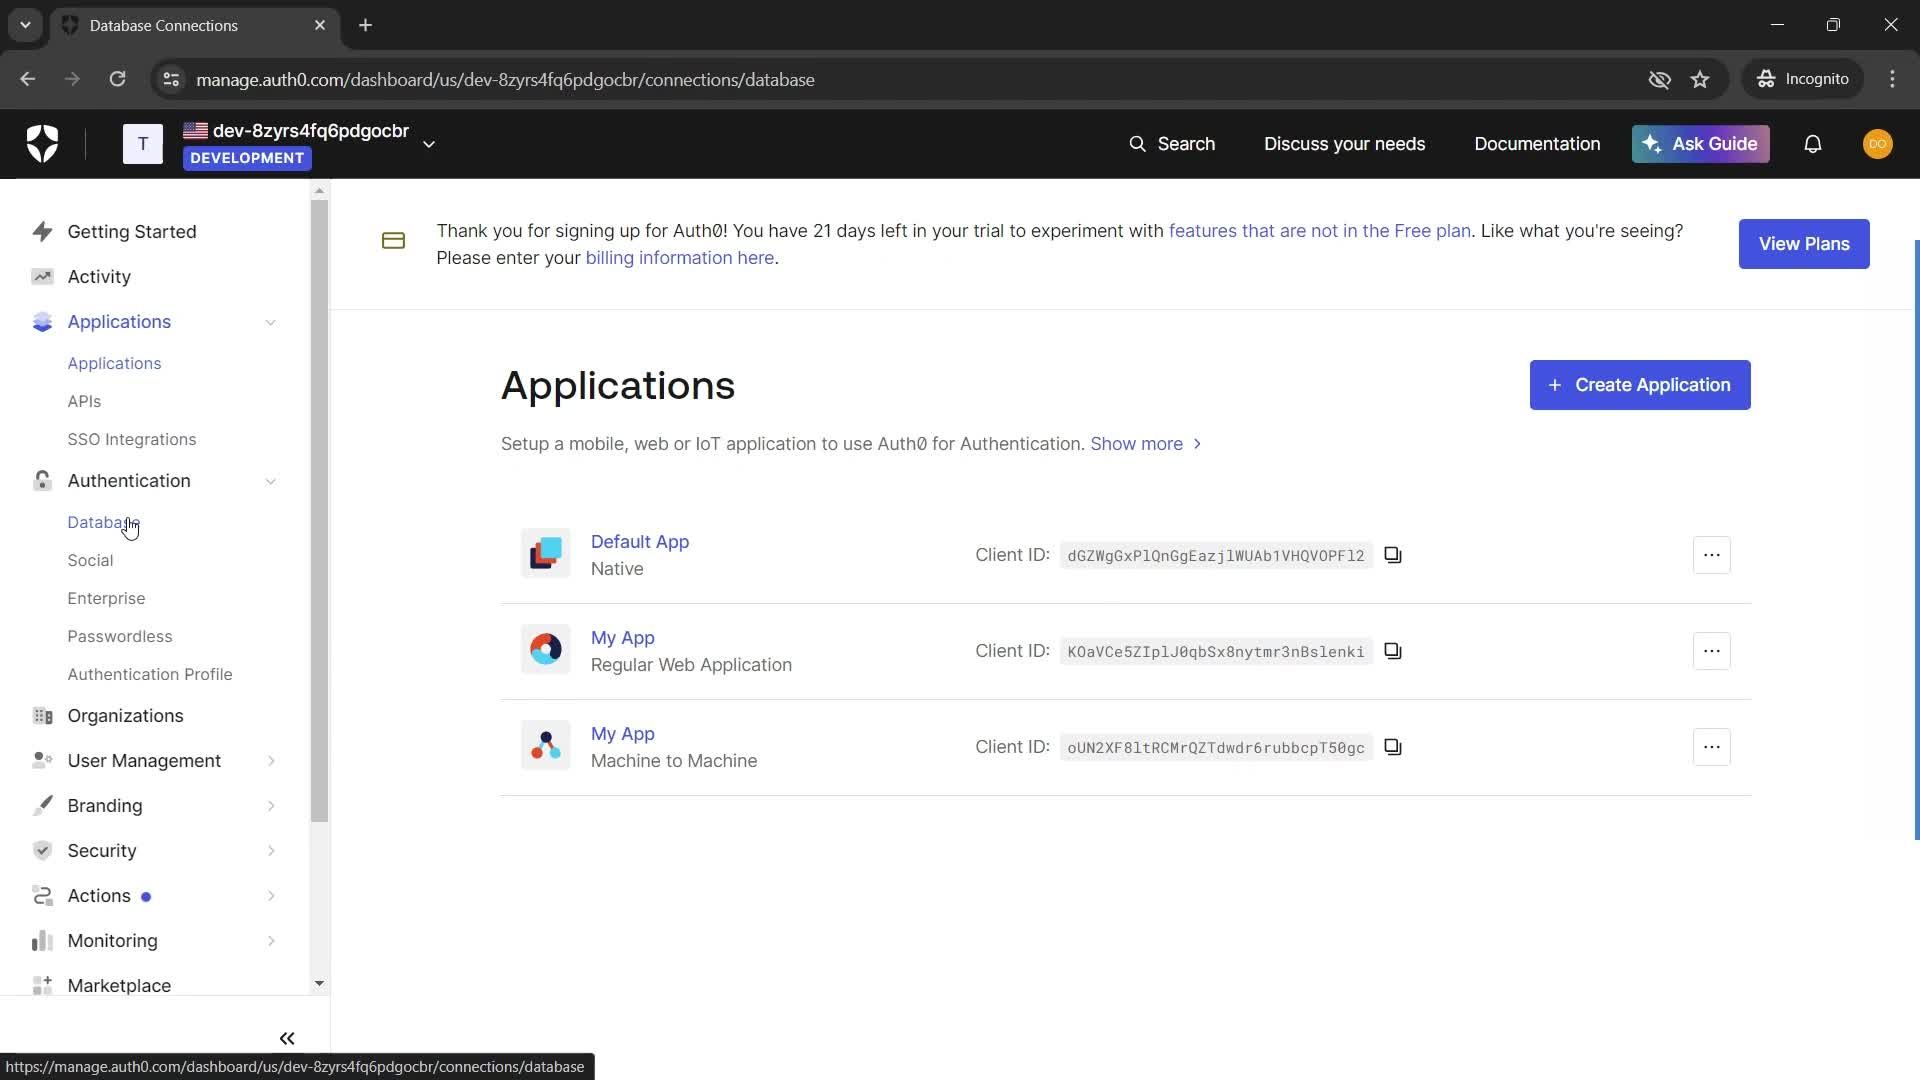Click the browser address bar URL
The image size is (1920, 1080).
(505, 79)
